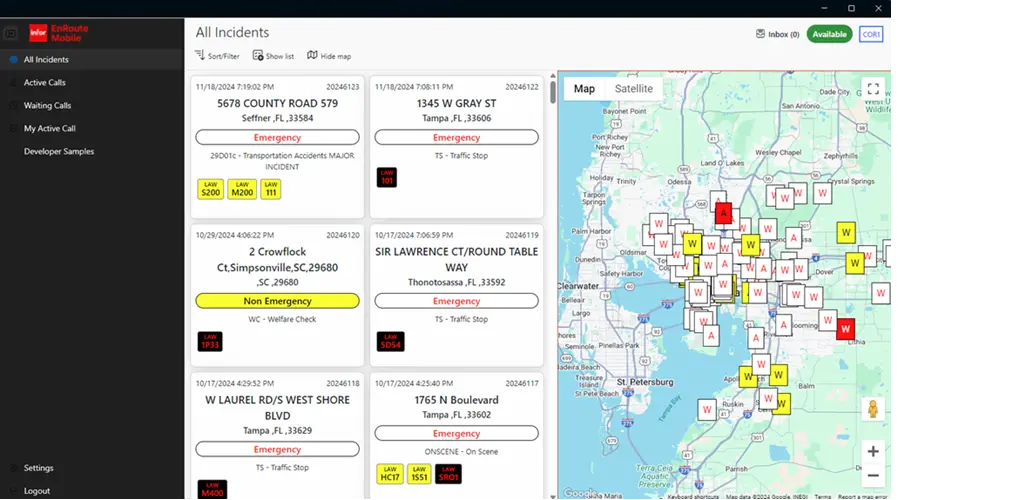Click unit badge LAW 1P33
The height and width of the screenshot is (500, 1024).
(x=210, y=341)
